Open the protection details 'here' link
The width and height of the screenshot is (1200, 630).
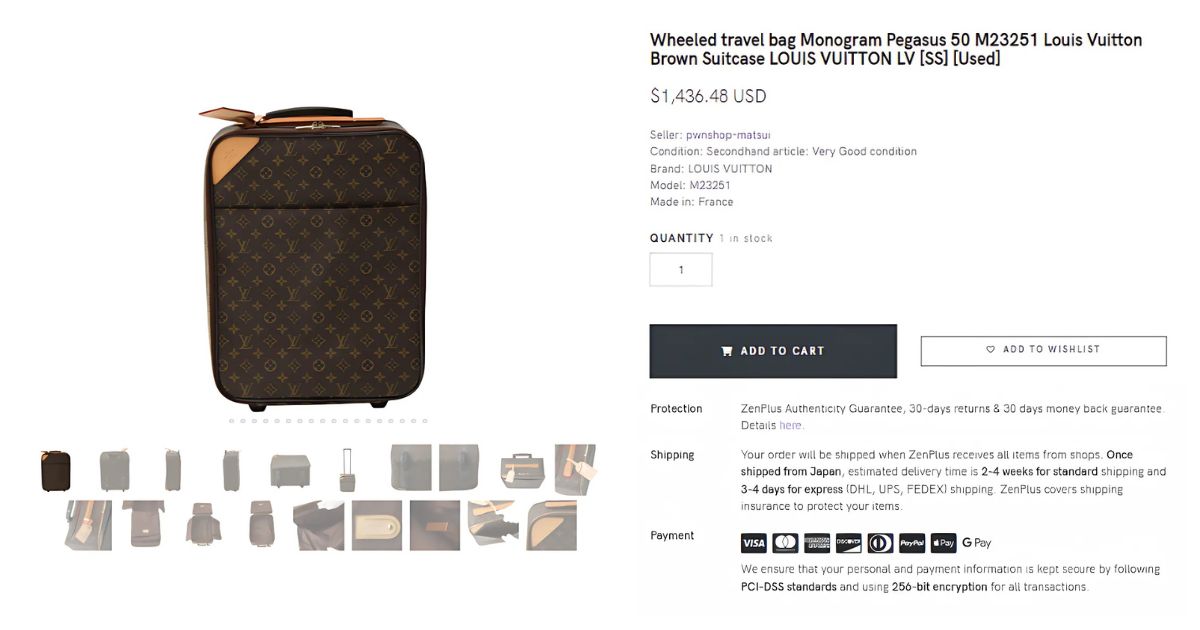[790, 425]
